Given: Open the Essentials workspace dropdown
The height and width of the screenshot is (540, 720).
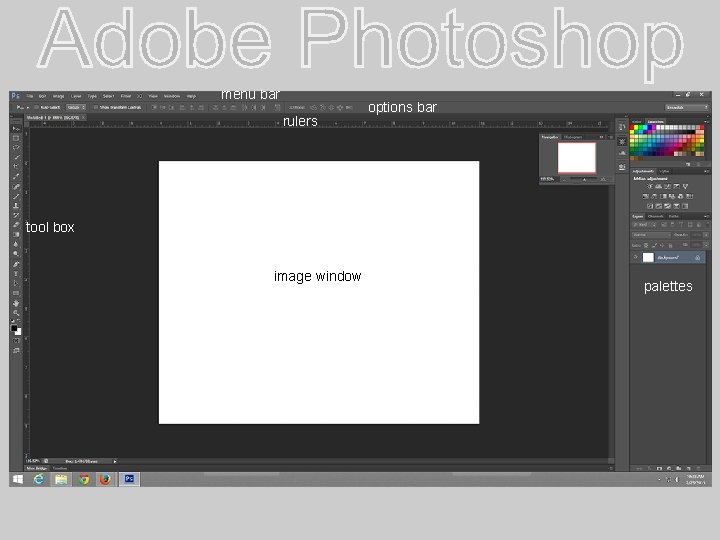Looking at the screenshot, I should [x=687, y=107].
